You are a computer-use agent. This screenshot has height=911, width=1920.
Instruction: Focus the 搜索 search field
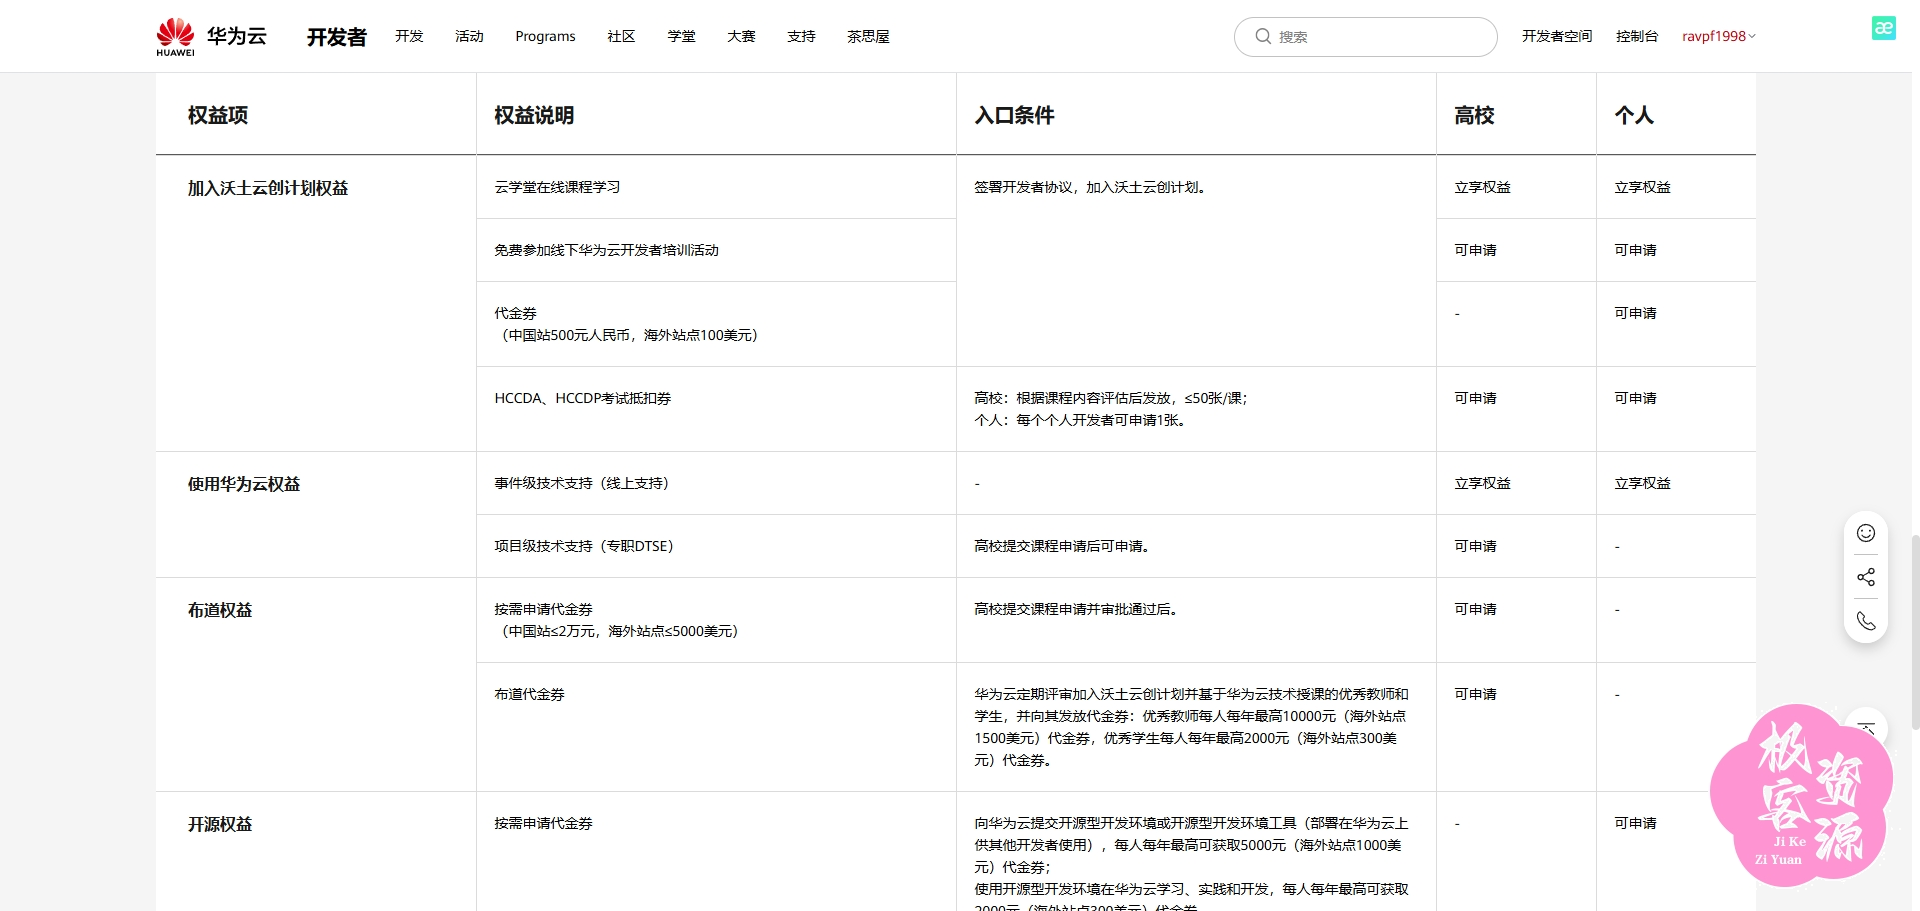click(x=1366, y=37)
